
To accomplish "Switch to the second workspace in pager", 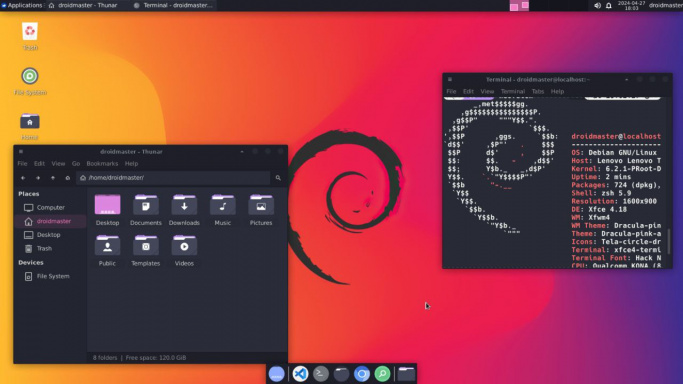I will 524,5.
